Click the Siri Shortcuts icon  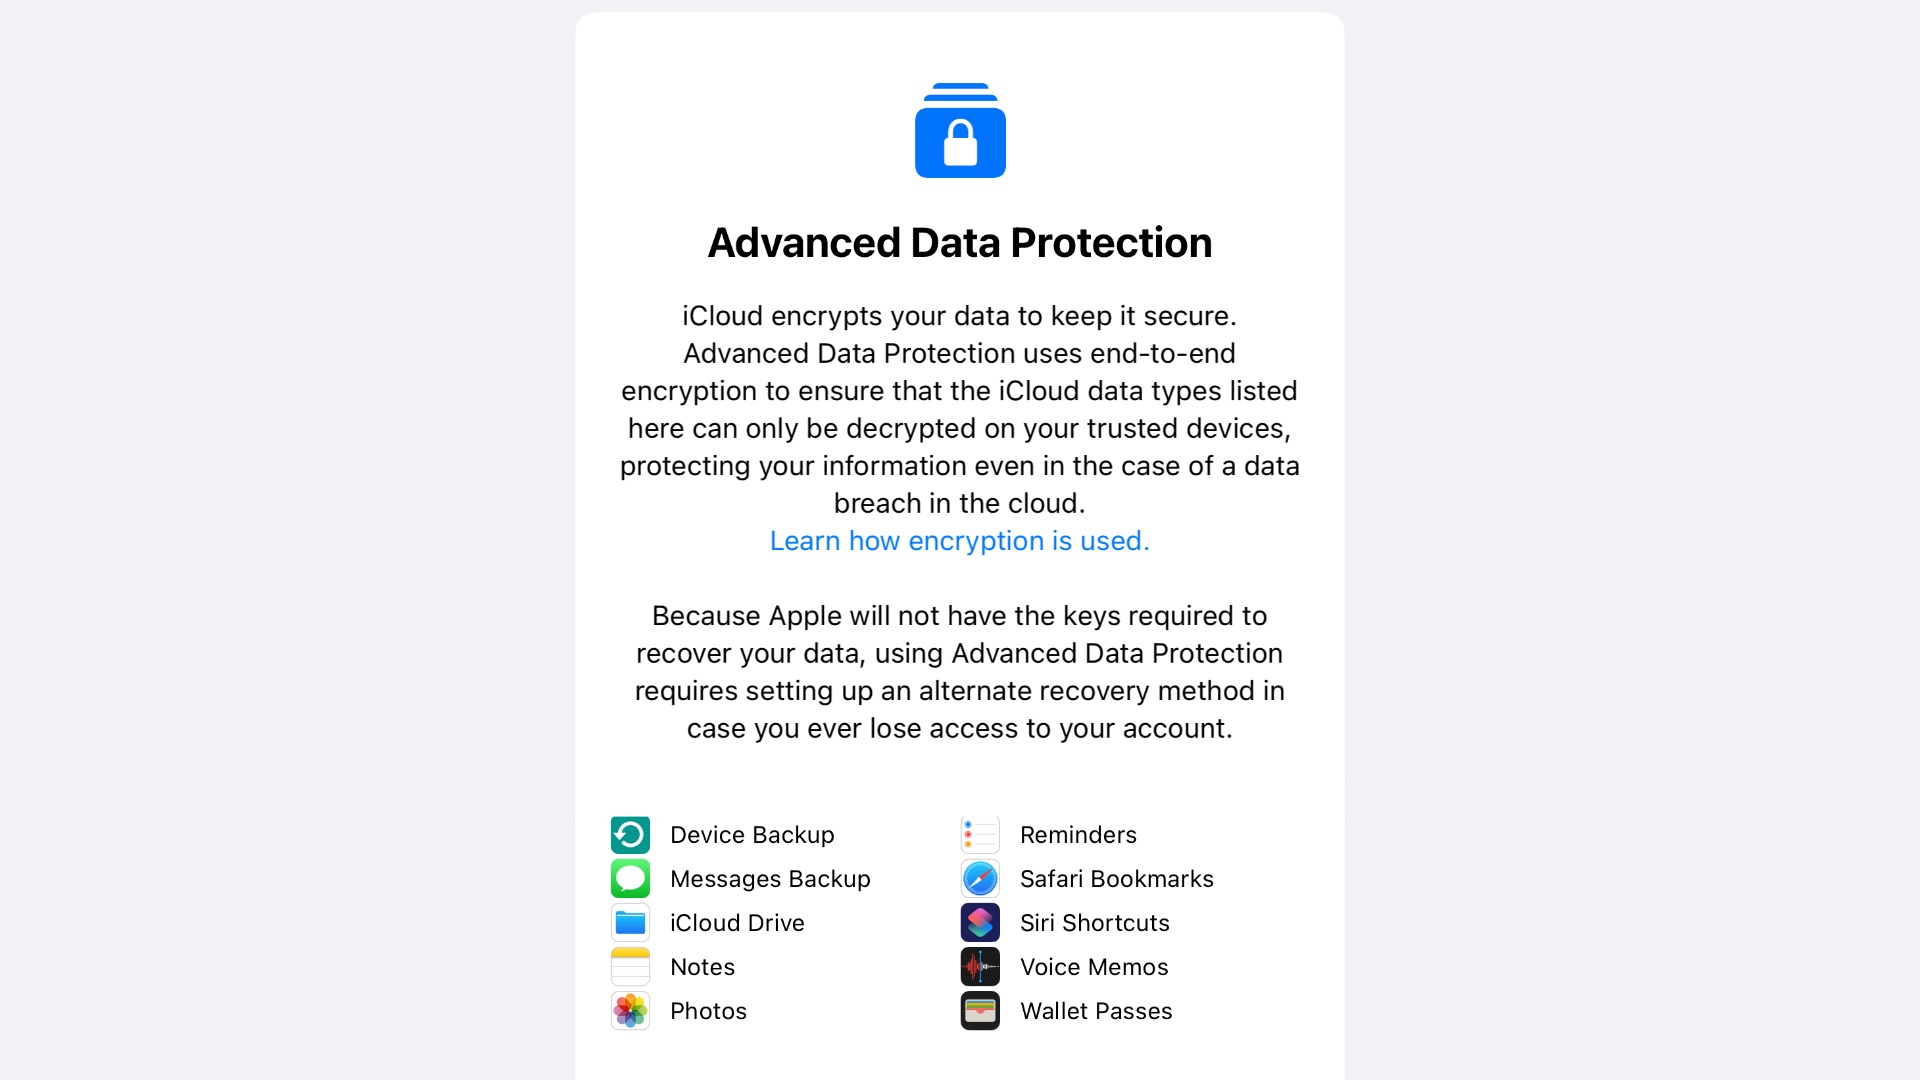click(x=981, y=922)
